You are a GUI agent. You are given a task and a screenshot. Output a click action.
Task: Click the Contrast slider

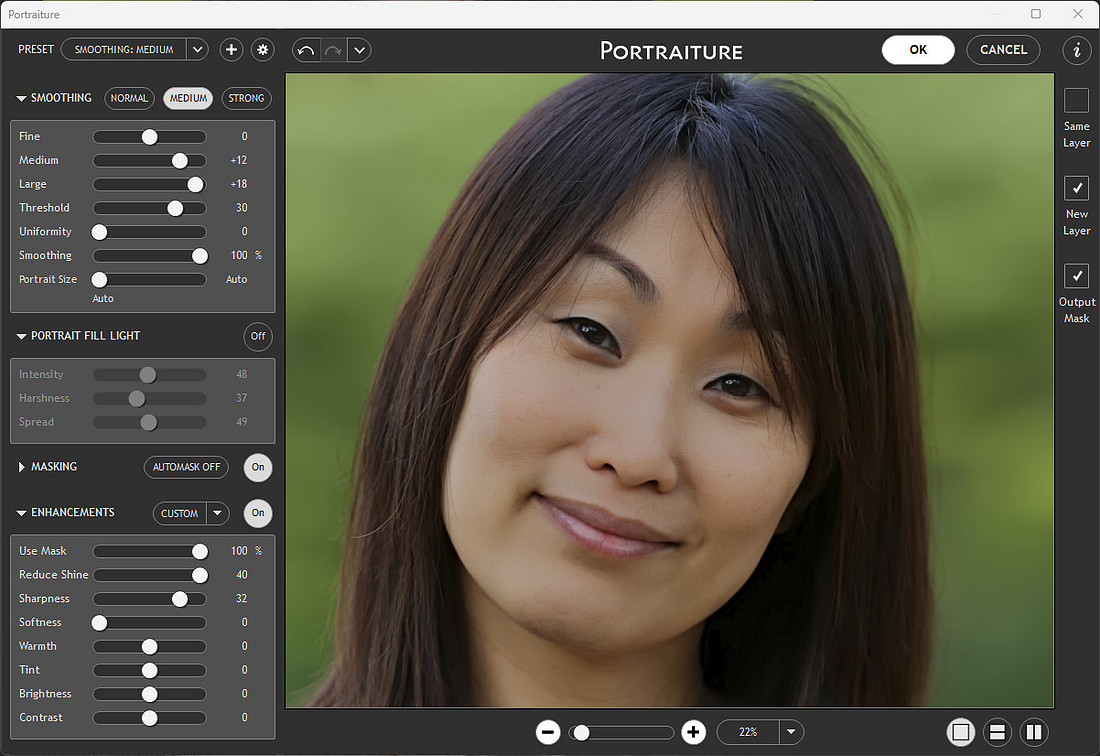(x=149, y=718)
